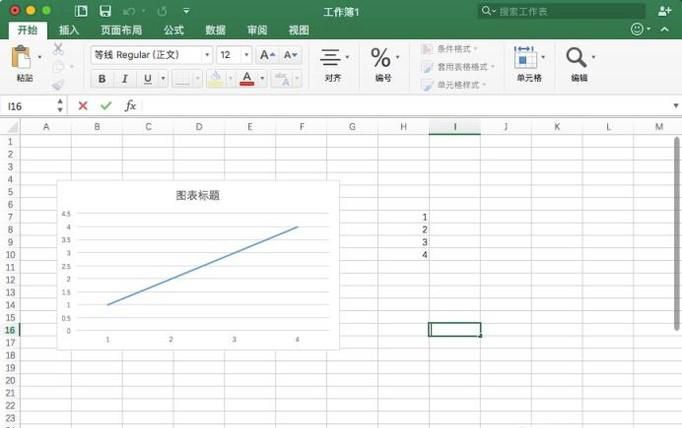Open 单元格样式 cell styles
682x428 pixels.
(x=454, y=85)
